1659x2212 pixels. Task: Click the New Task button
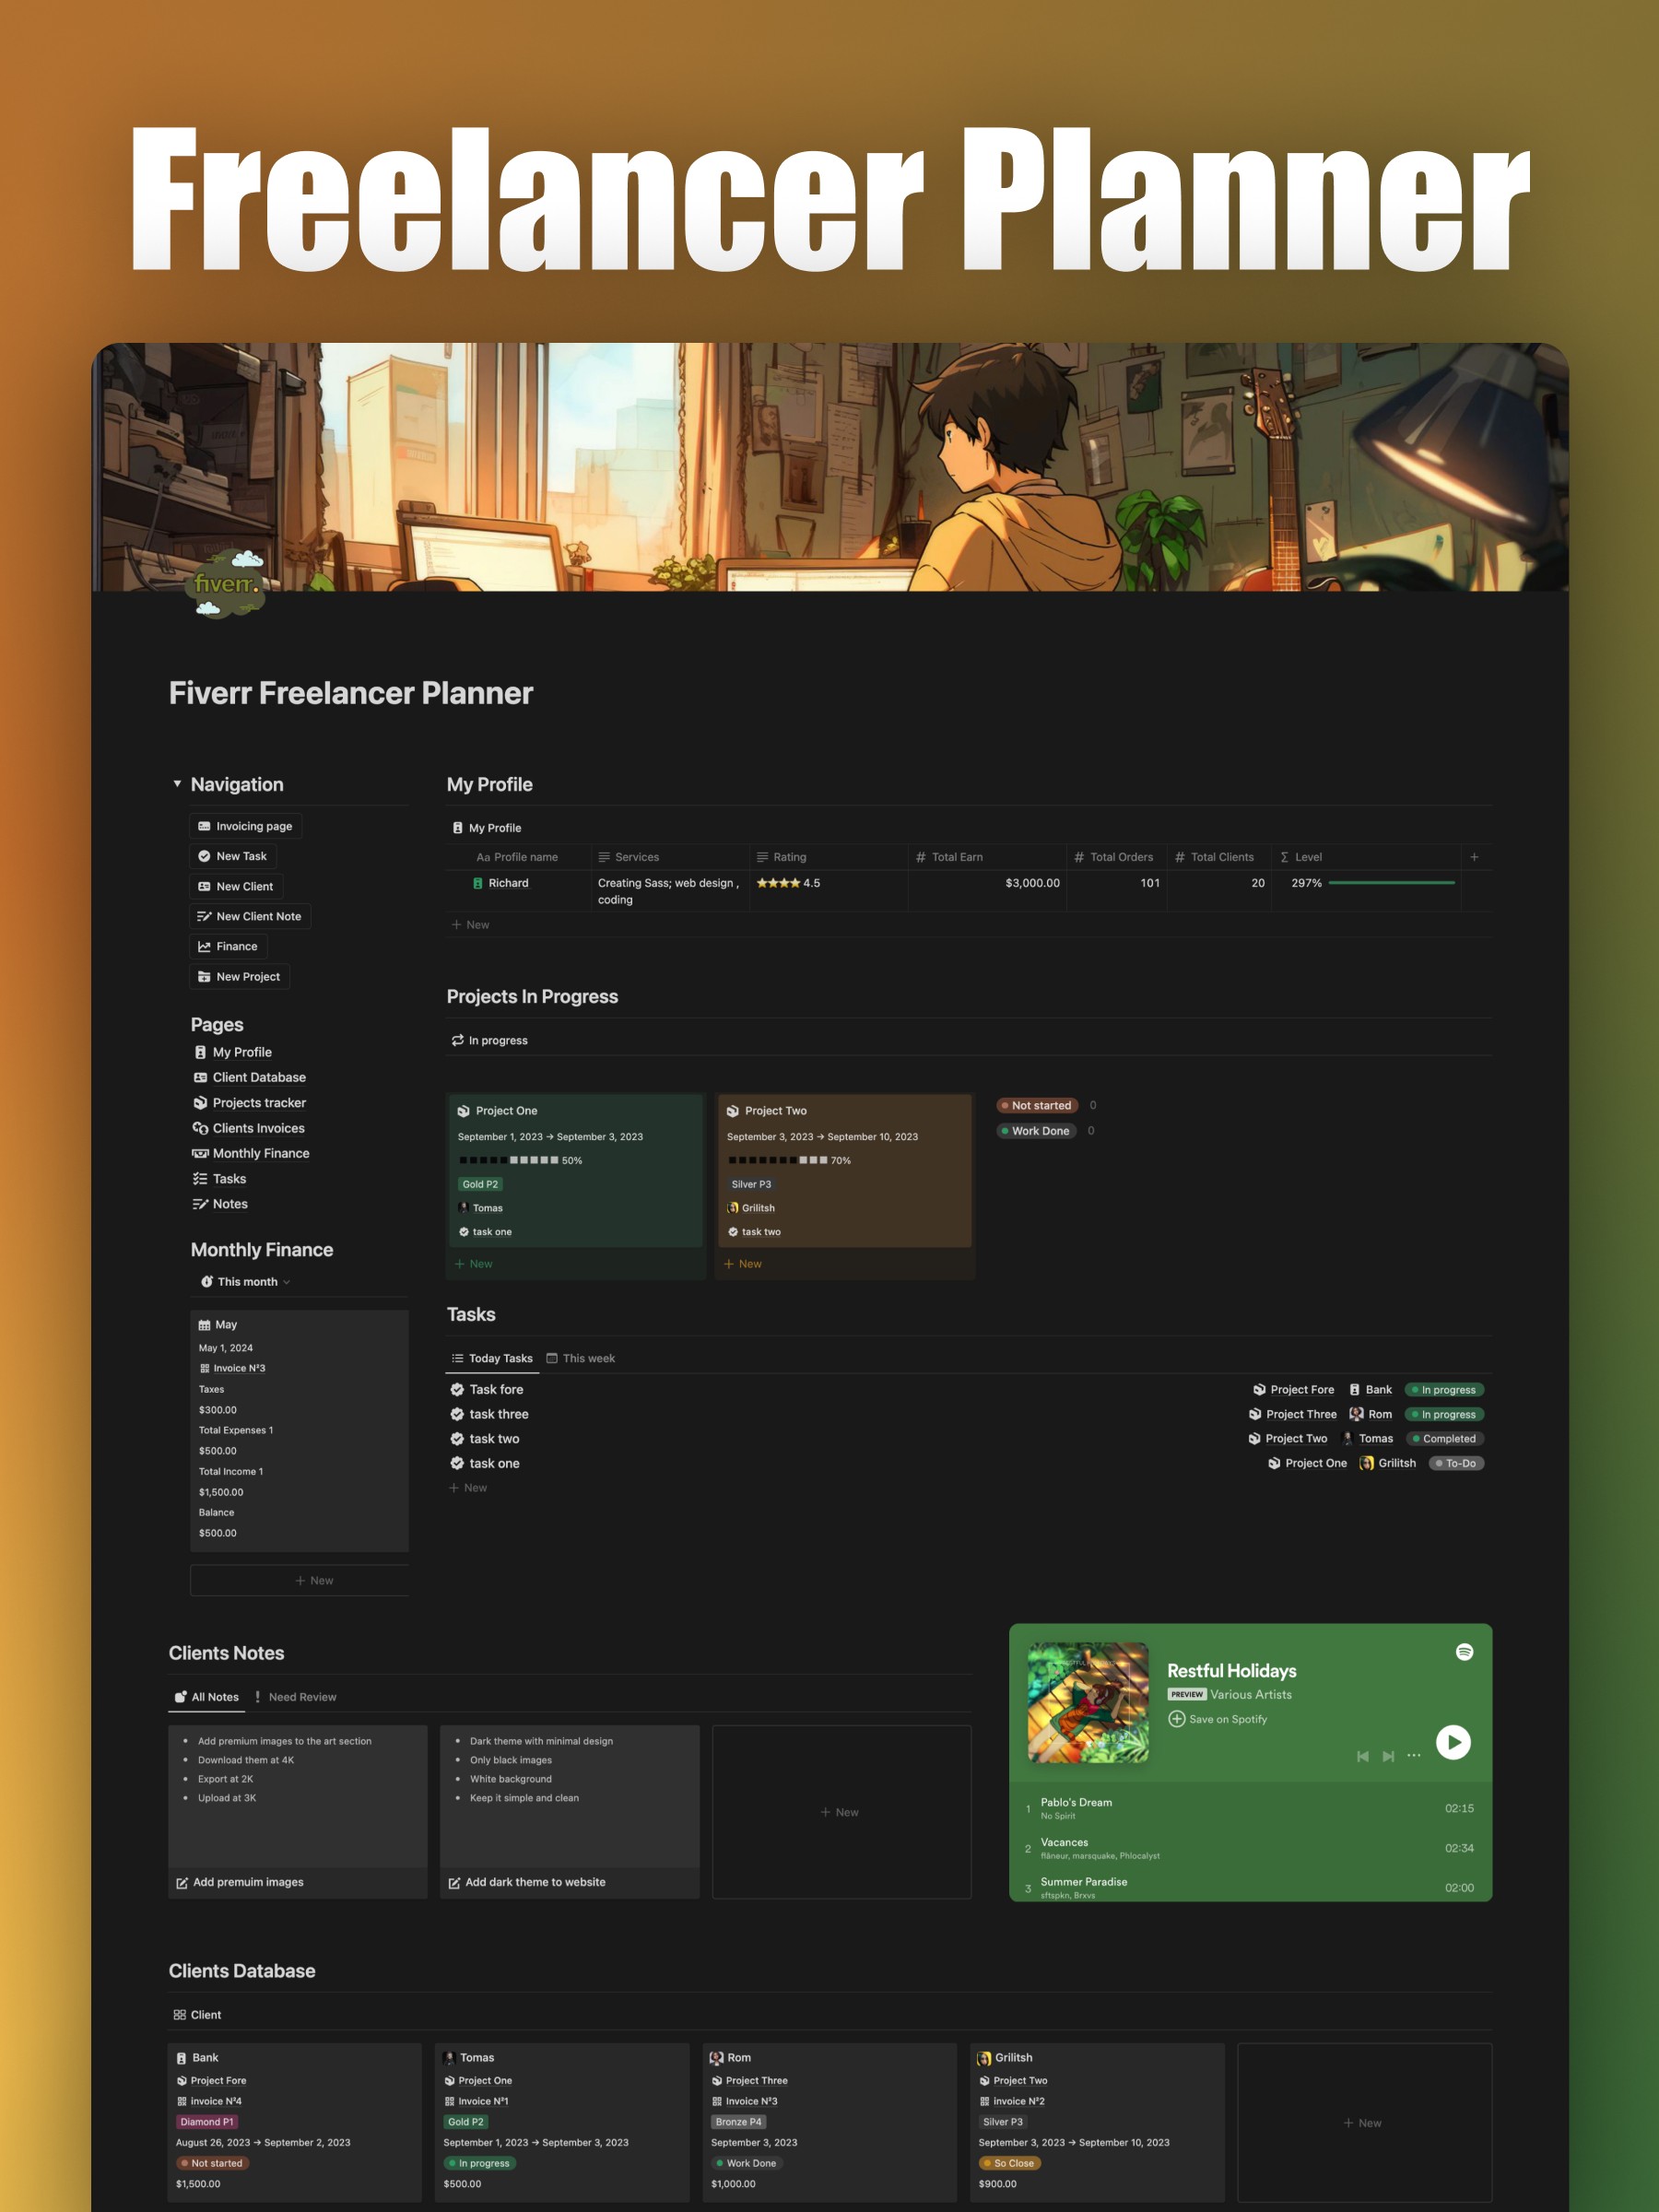coord(232,856)
